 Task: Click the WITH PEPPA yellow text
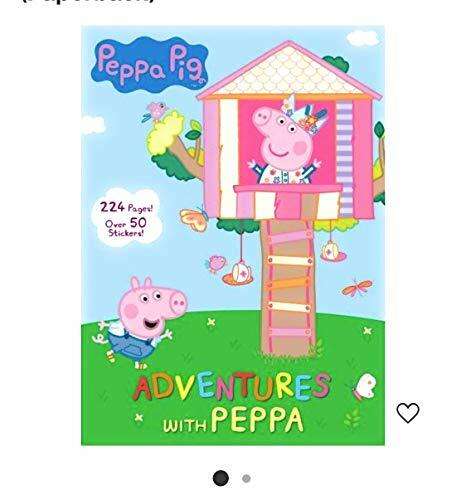pos(233,420)
